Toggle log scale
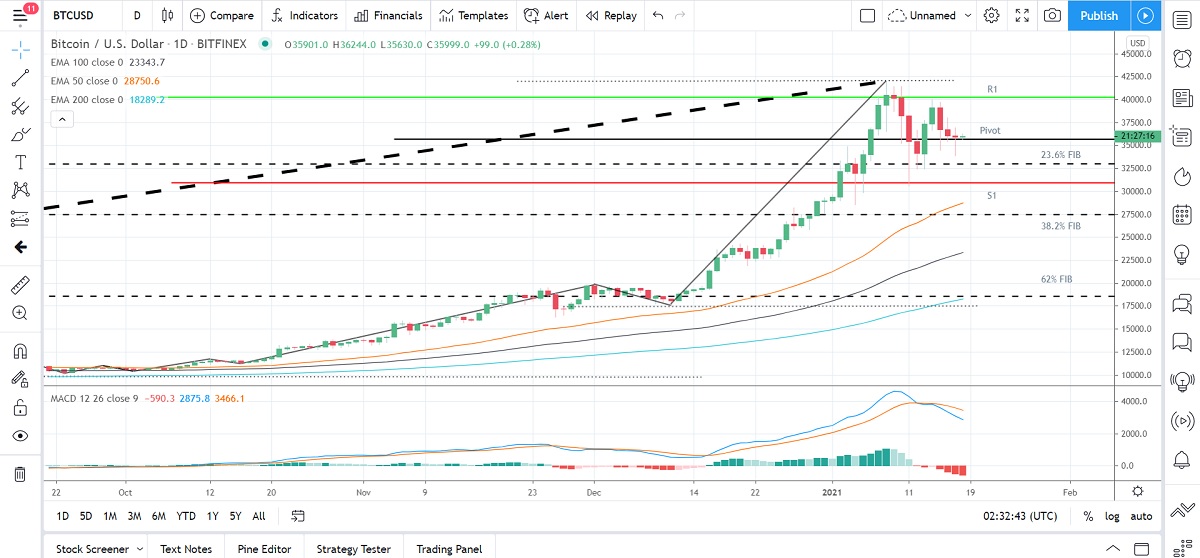Image resolution: width=1200 pixels, height=558 pixels. (1113, 516)
